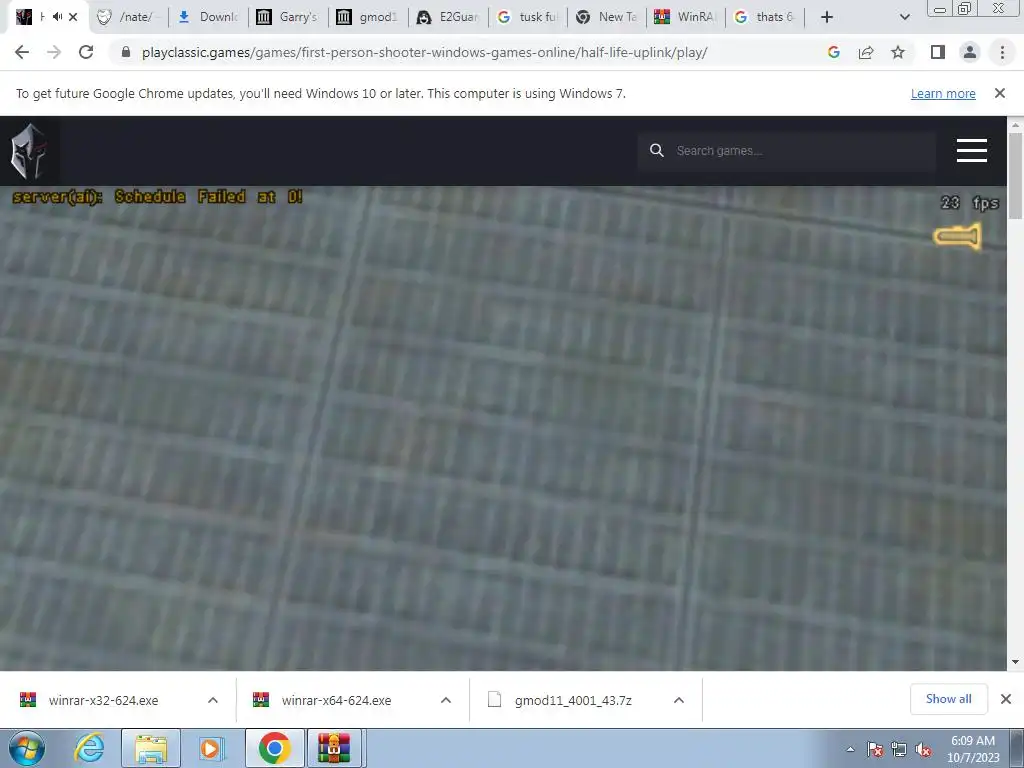The image size is (1024, 768).
Task: Switch to the Garry's tab
Action: (288, 17)
